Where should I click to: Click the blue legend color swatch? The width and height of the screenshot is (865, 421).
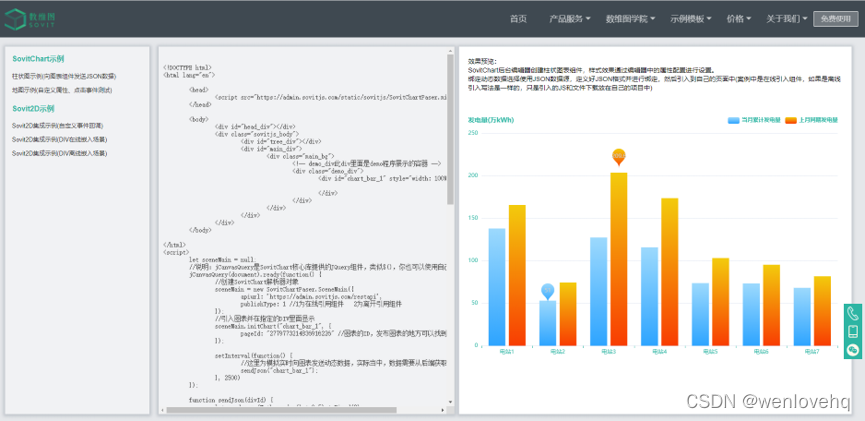[x=733, y=120]
